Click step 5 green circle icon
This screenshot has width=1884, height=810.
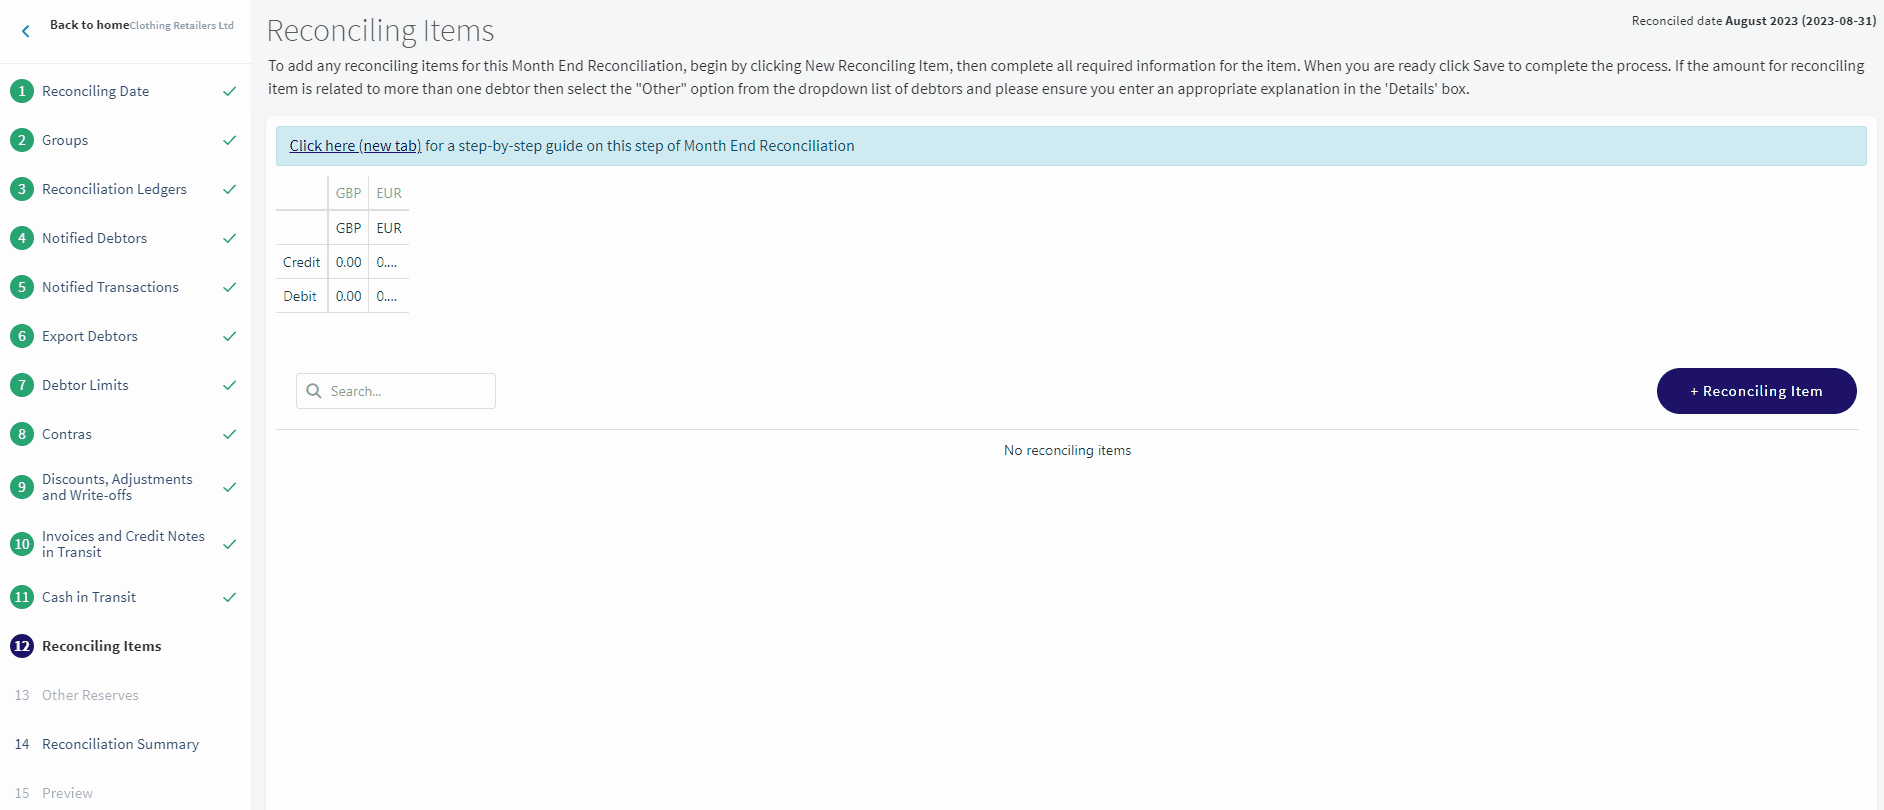click(22, 287)
